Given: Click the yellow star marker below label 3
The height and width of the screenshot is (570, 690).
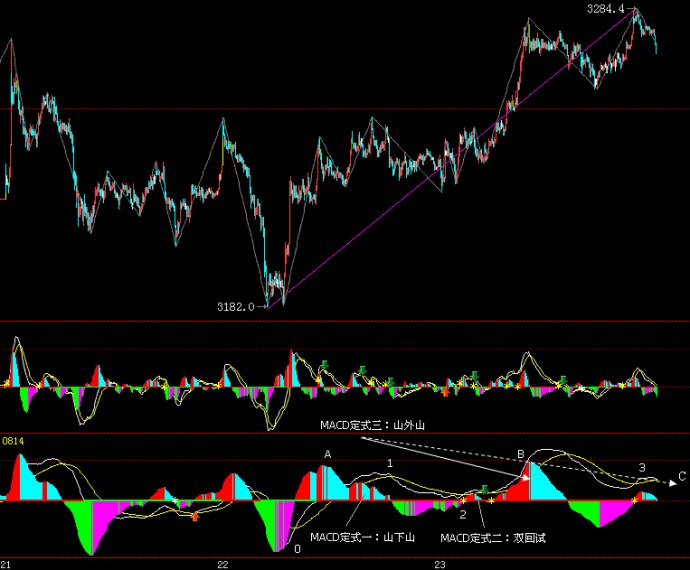Looking at the screenshot, I should coord(634,500).
